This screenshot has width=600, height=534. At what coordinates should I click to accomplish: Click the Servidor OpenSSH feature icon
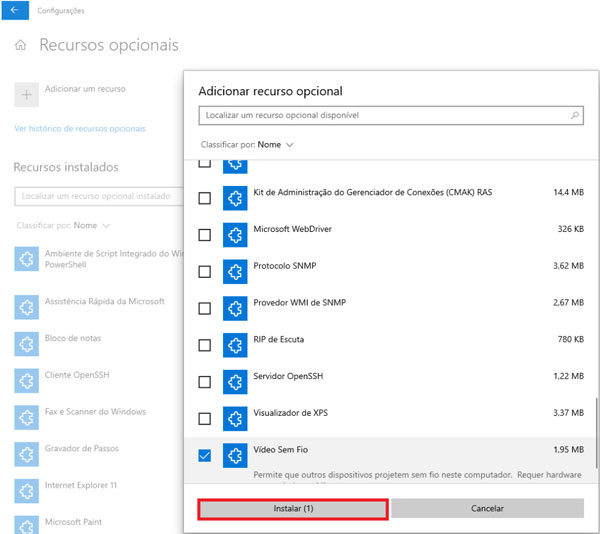[x=235, y=382]
